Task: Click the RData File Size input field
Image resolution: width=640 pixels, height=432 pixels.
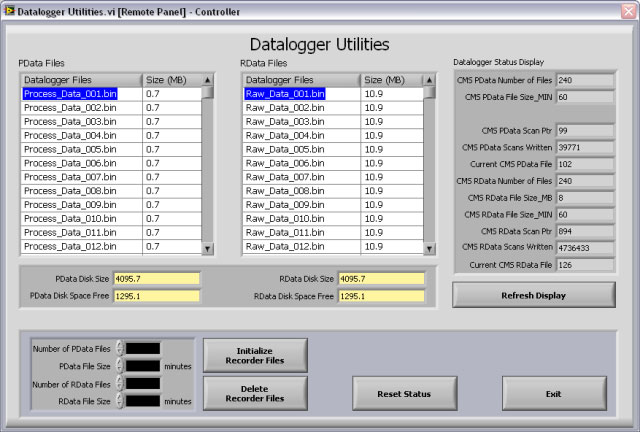Action: (x=143, y=401)
